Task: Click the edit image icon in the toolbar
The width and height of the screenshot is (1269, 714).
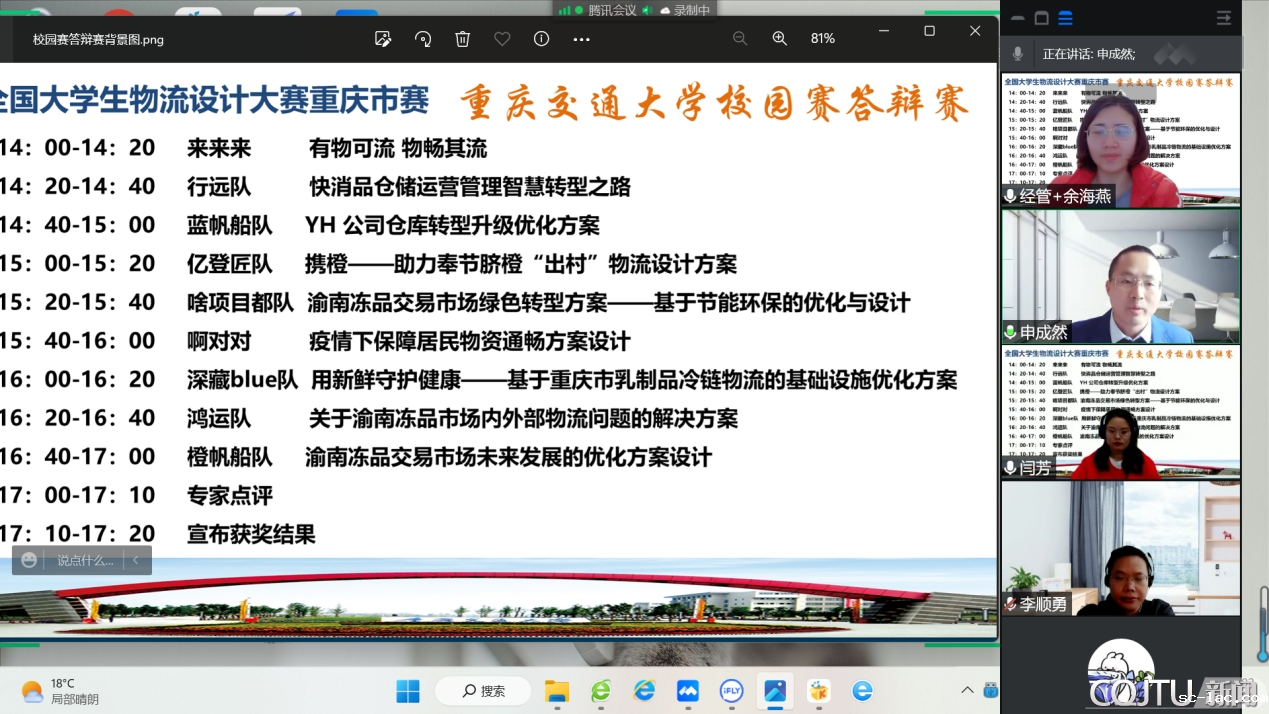Action: pos(382,39)
